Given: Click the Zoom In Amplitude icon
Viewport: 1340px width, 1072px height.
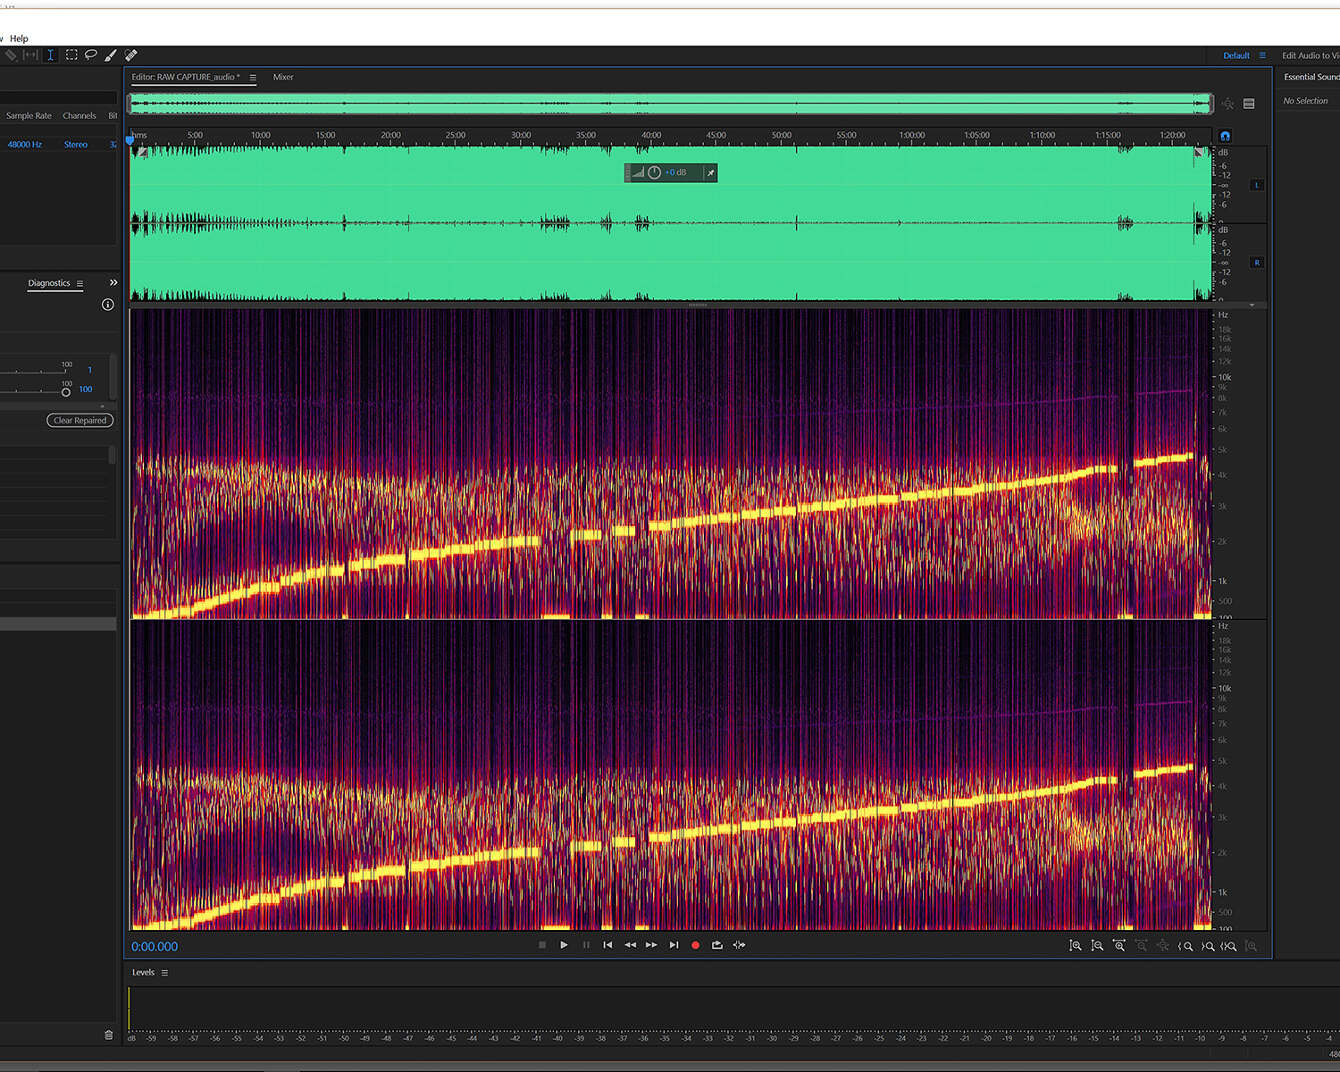Looking at the screenshot, I should coord(1076,946).
